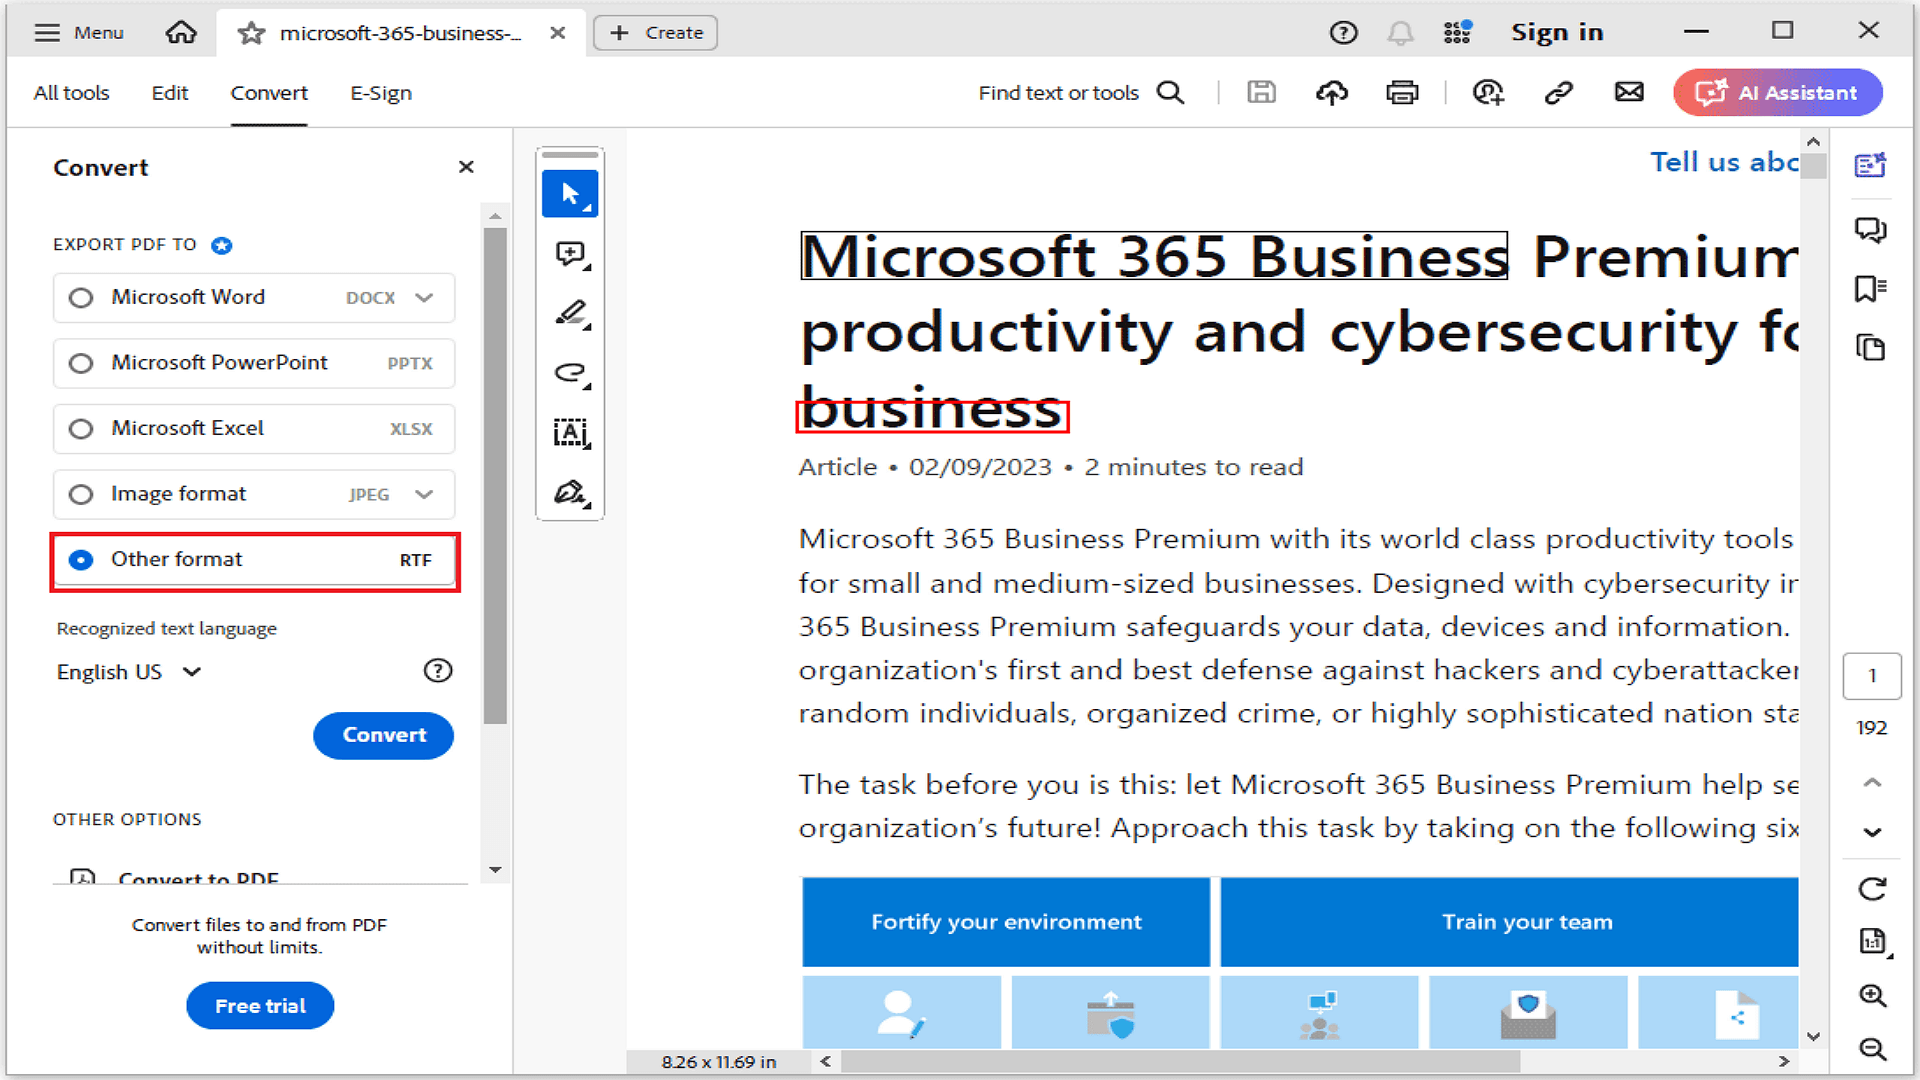
Task: Click the Fortify your environment block
Action: pyautogui.click(x=1006, y=922)
